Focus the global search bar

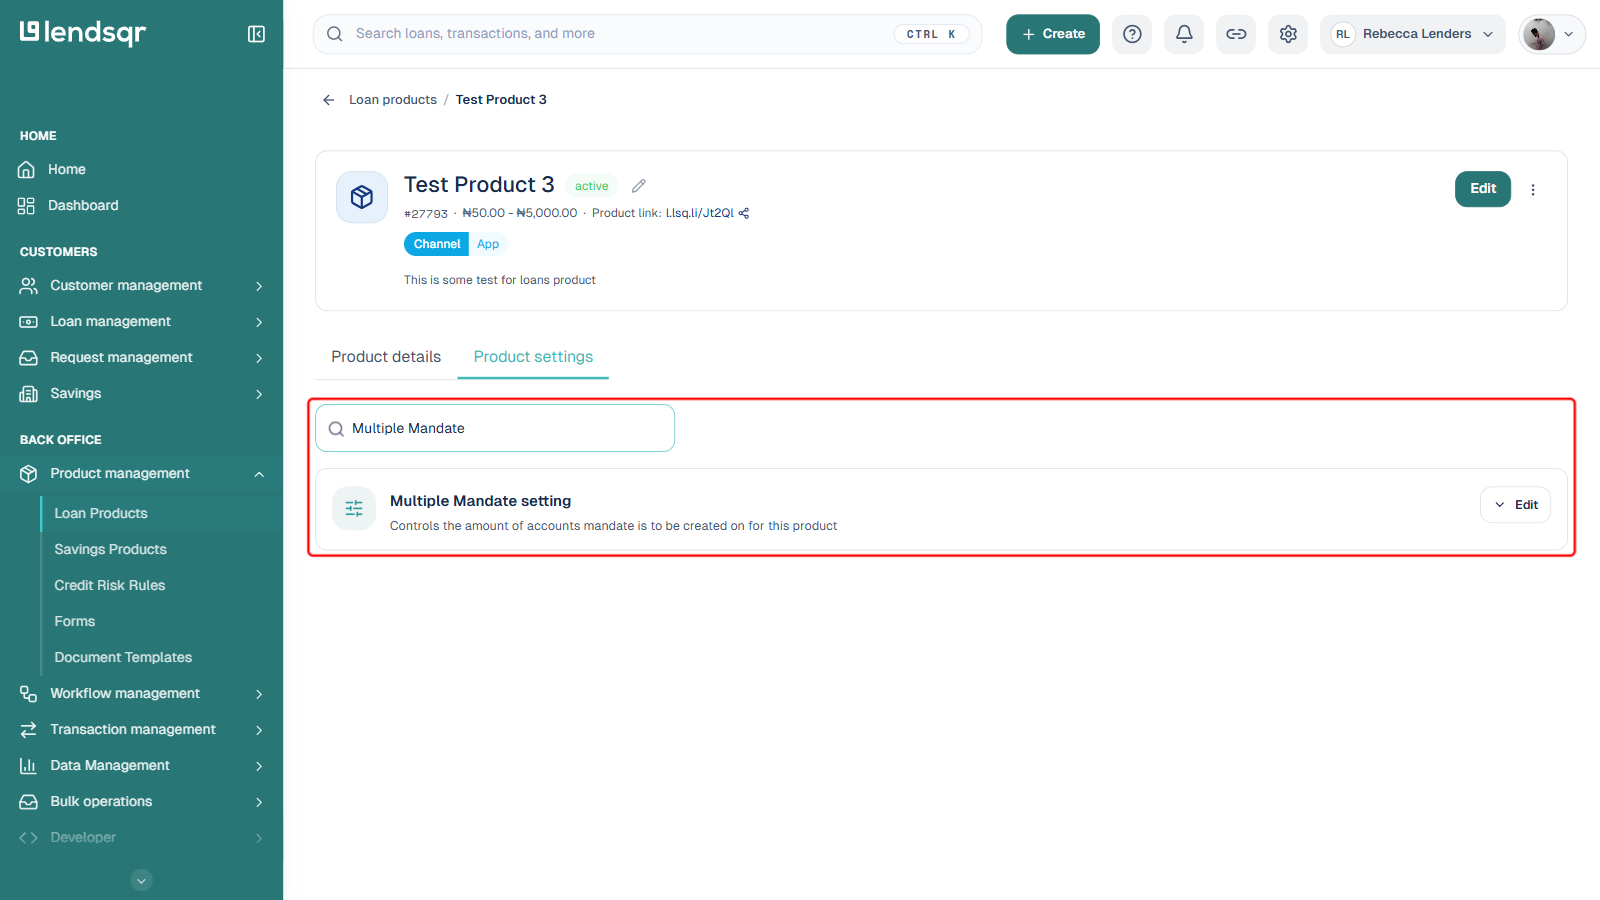[648, 34]
